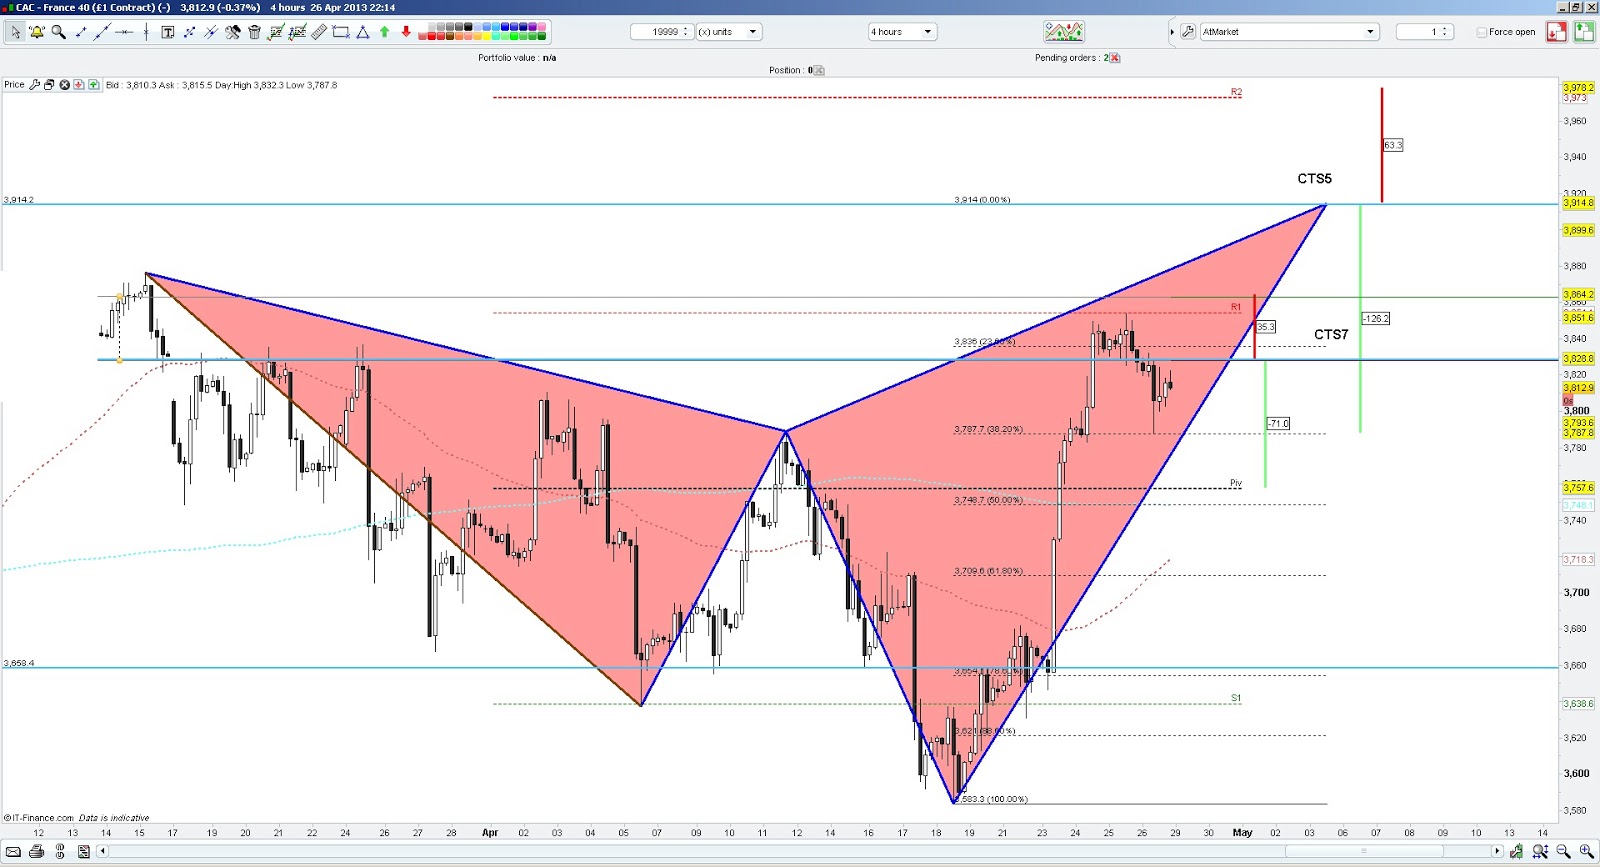Select the cursor pointer tool
This screenshot has height=867, width=1600.
pos(15,32)
